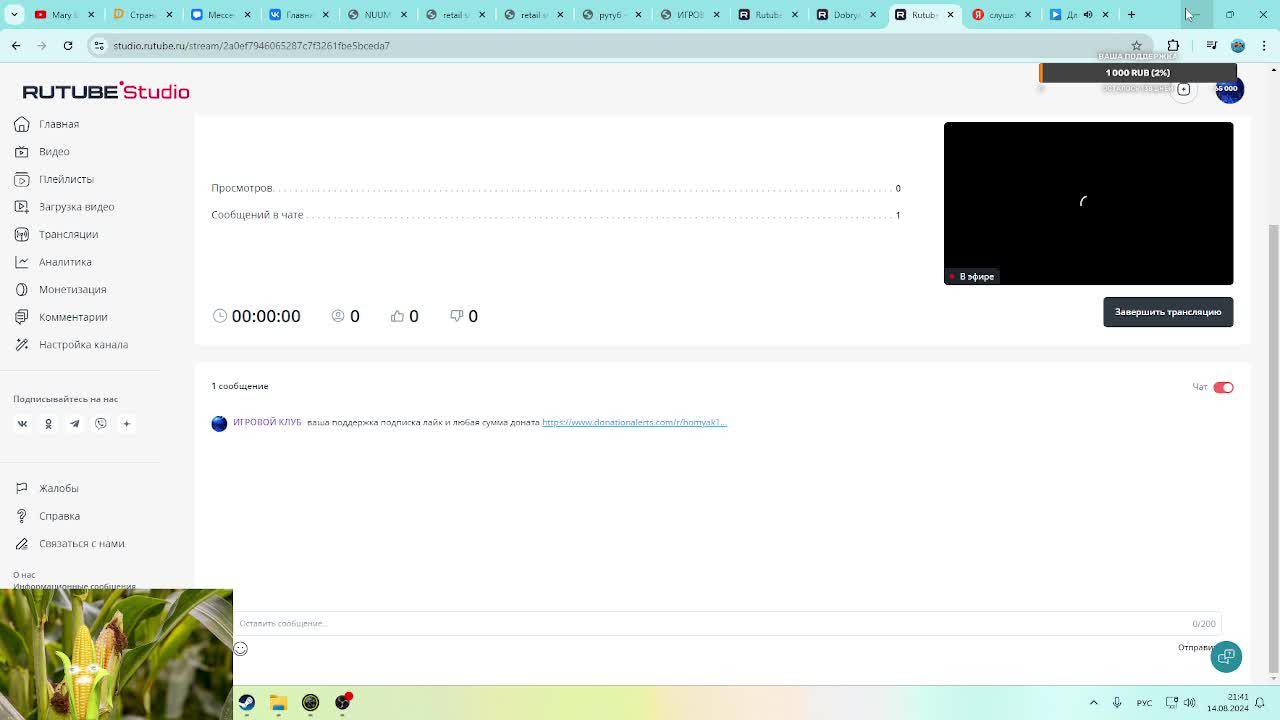Viewport: 1280px width, 720px height.
Task: Click the message input field
Action: tap(727, 623)
